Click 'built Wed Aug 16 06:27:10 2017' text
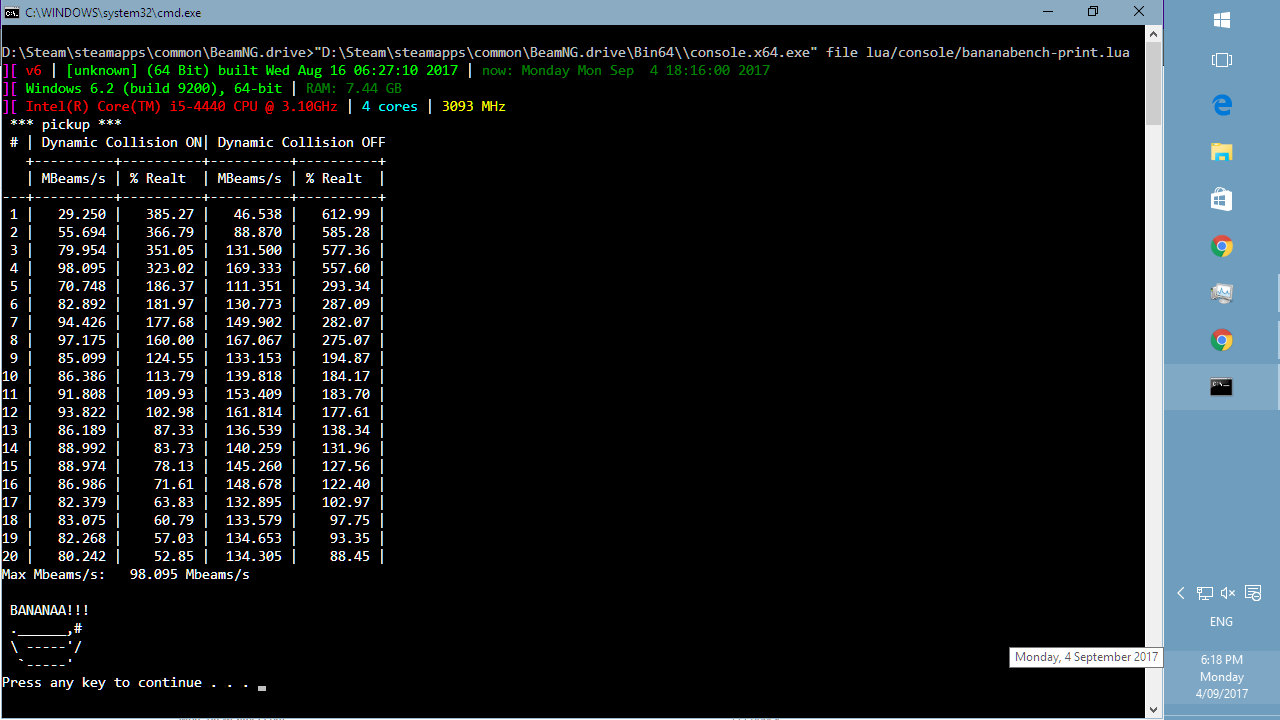The height and width of the screenshot is (720, 1280). 337,70
